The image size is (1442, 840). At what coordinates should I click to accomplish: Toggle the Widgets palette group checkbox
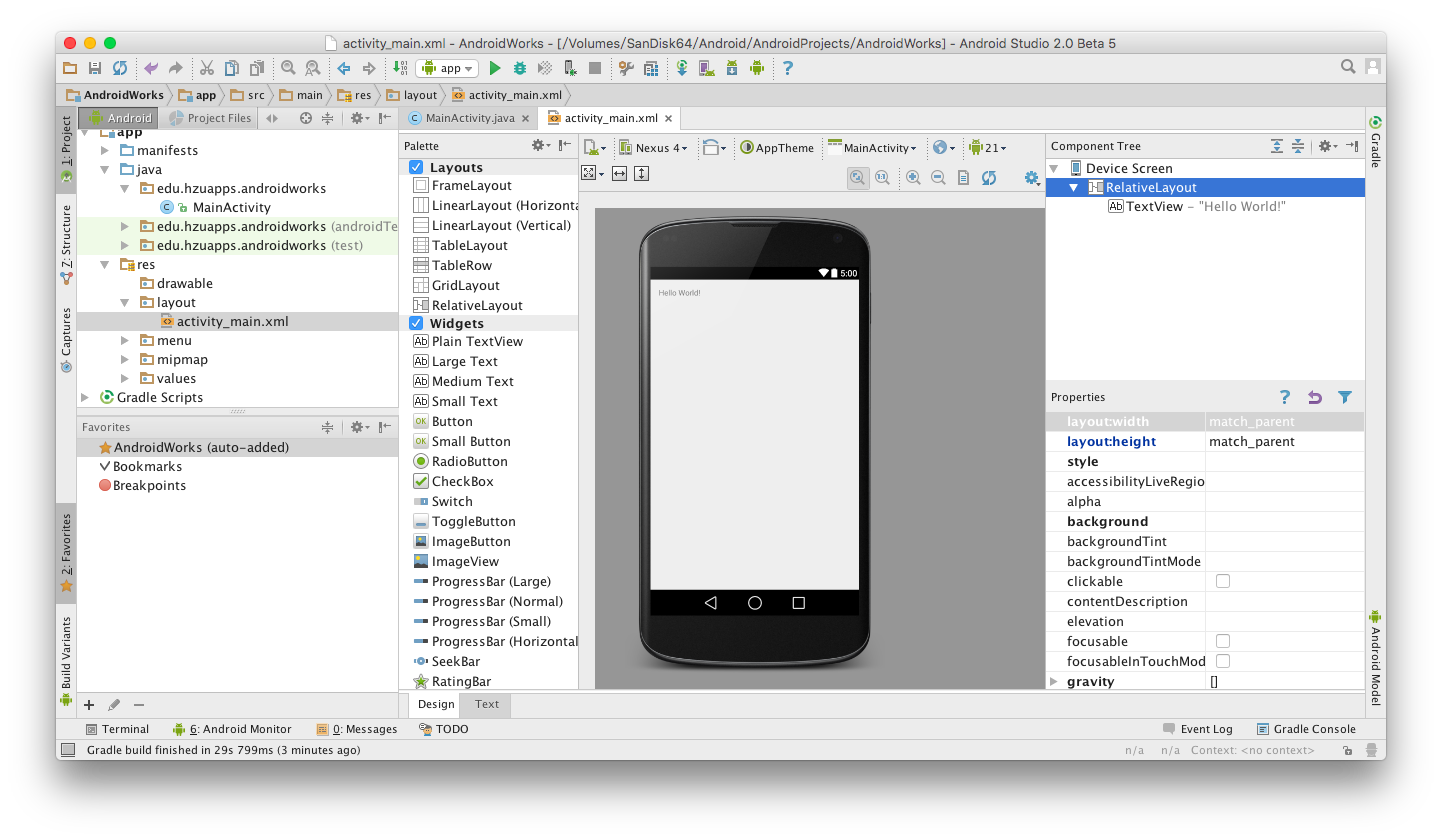[x=416, y=324]
